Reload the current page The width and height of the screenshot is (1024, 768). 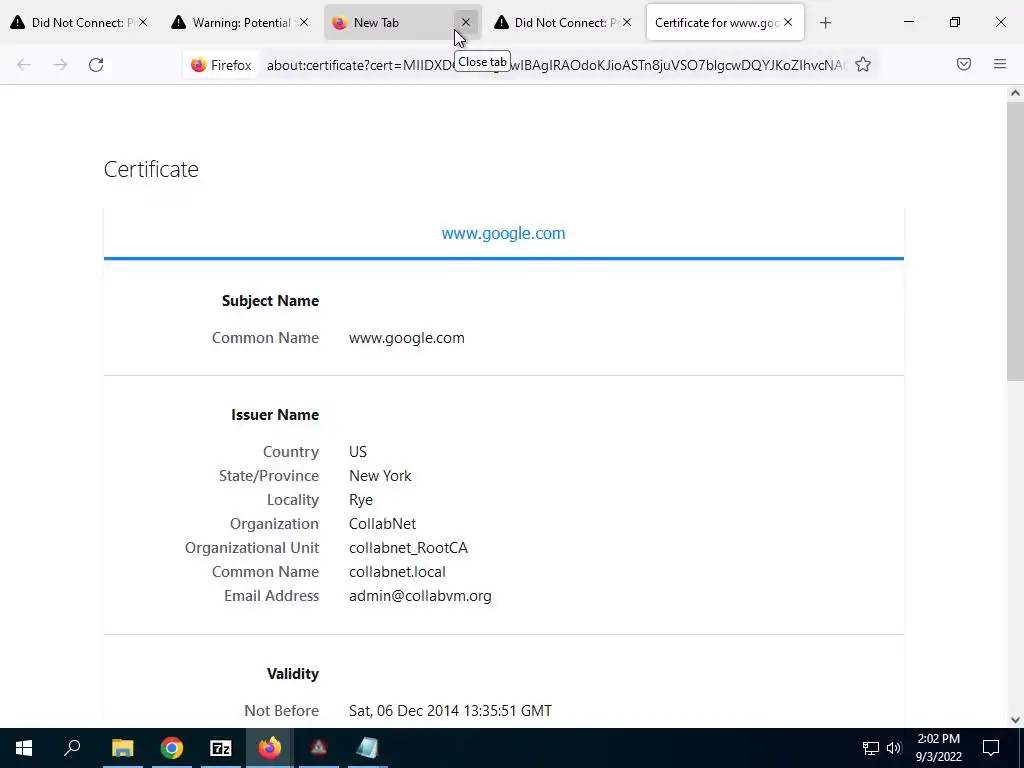pyautogui.click(x=96, y=65)
